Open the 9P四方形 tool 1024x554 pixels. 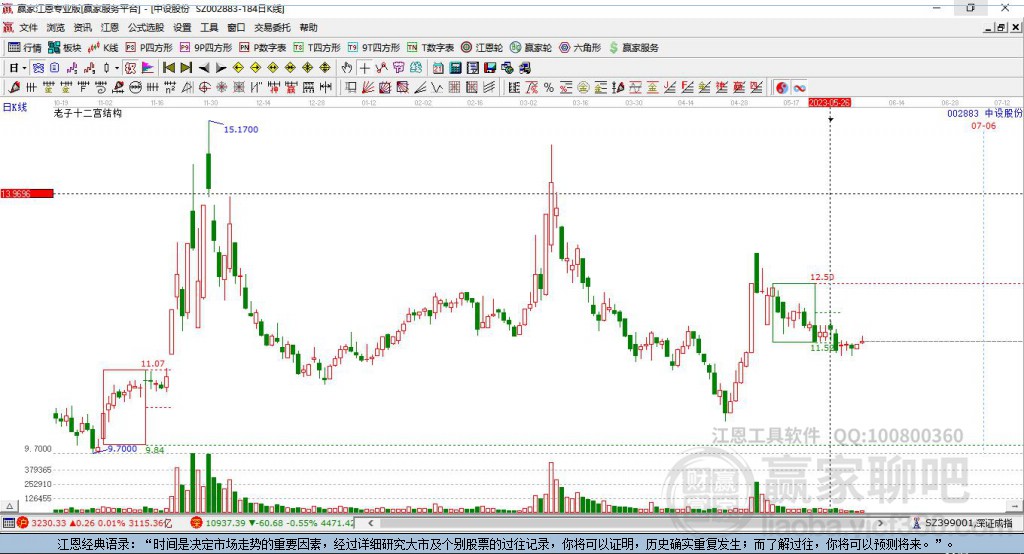pos(205,48)
